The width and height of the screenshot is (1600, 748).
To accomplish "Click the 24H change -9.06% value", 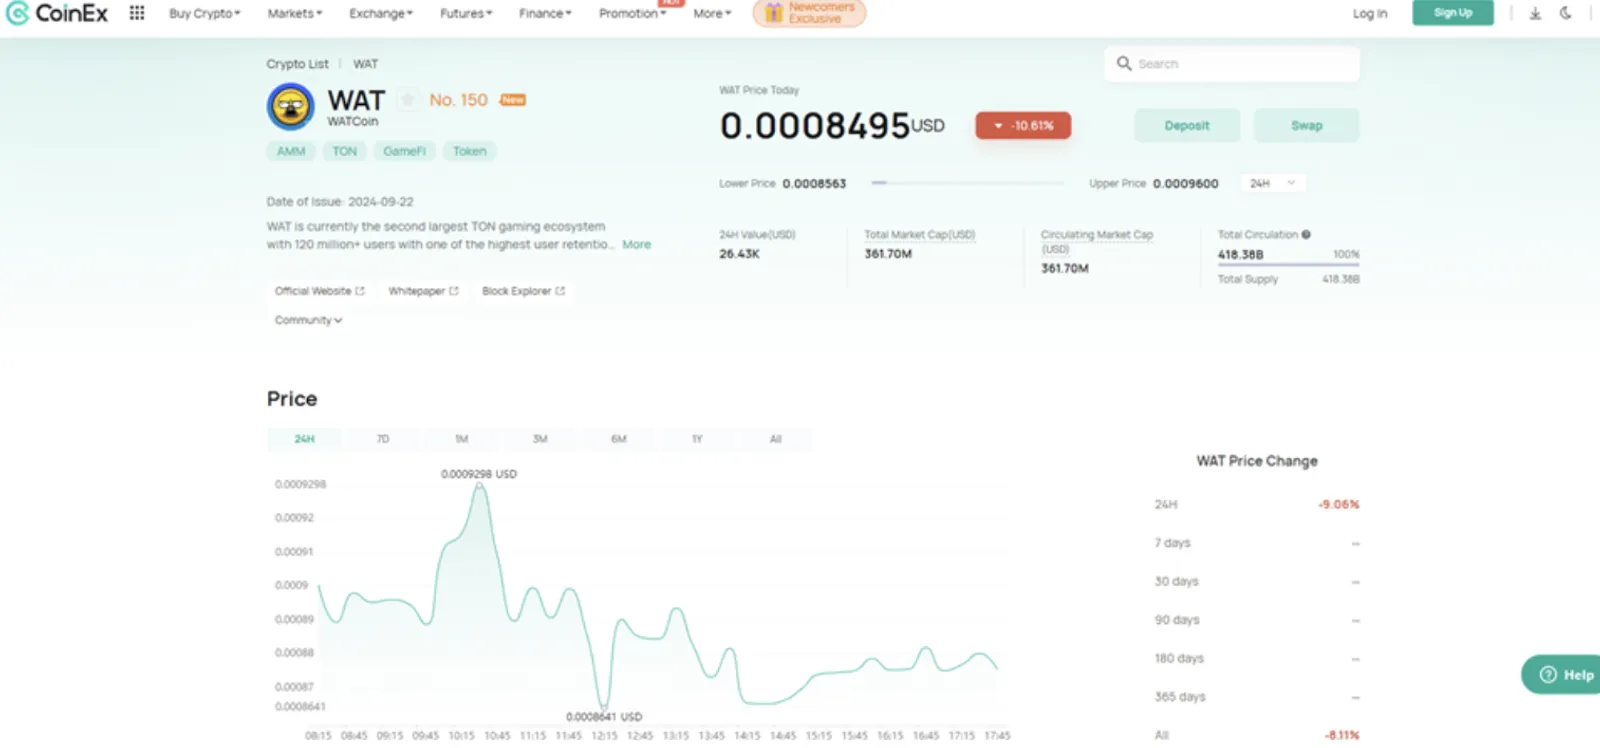I will point(1338,504).
